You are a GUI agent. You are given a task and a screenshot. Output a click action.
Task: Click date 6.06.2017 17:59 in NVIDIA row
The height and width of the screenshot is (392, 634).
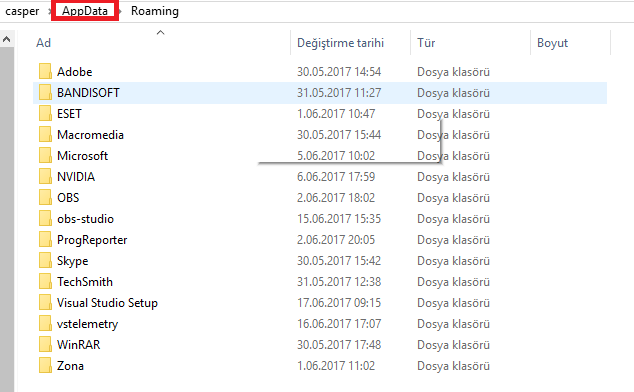click(x=336, y=177)
